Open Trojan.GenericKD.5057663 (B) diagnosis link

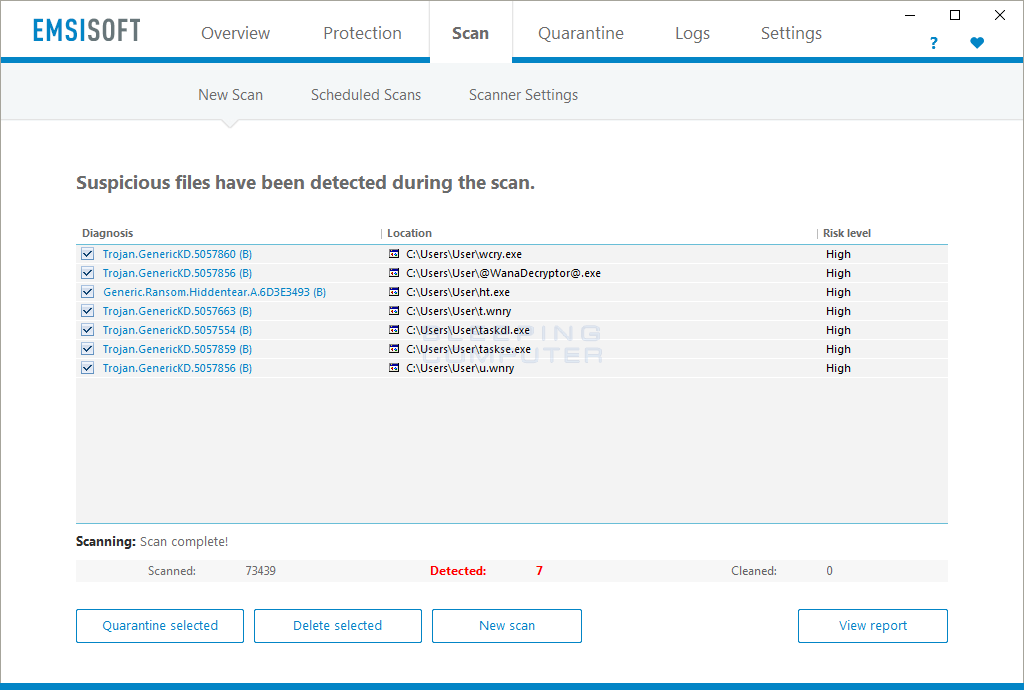point(177,311)
